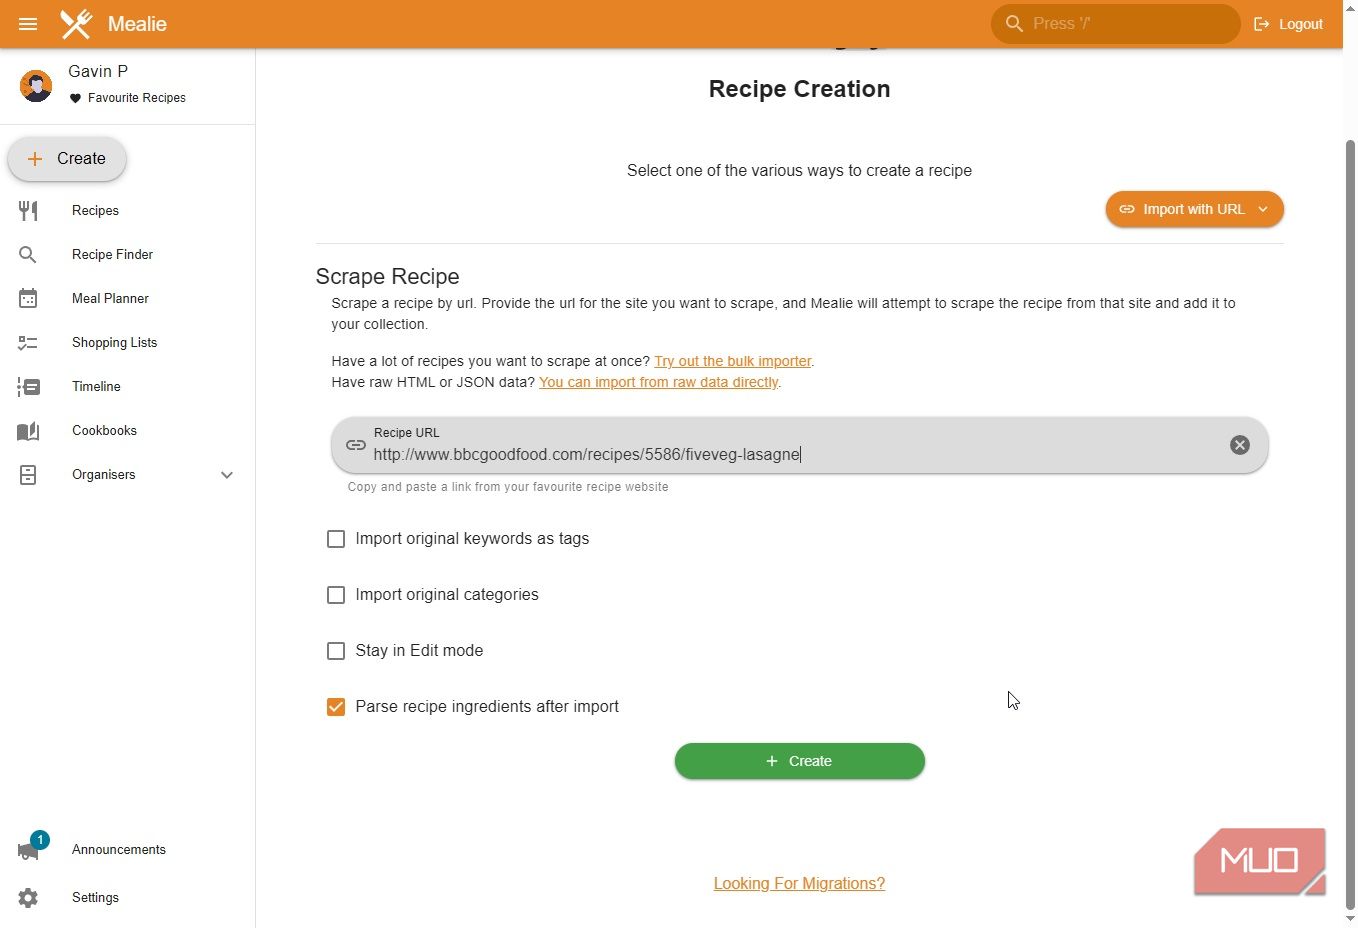
Task: Go to Recipe Finder in sidebar
Action: click(112, 254)
